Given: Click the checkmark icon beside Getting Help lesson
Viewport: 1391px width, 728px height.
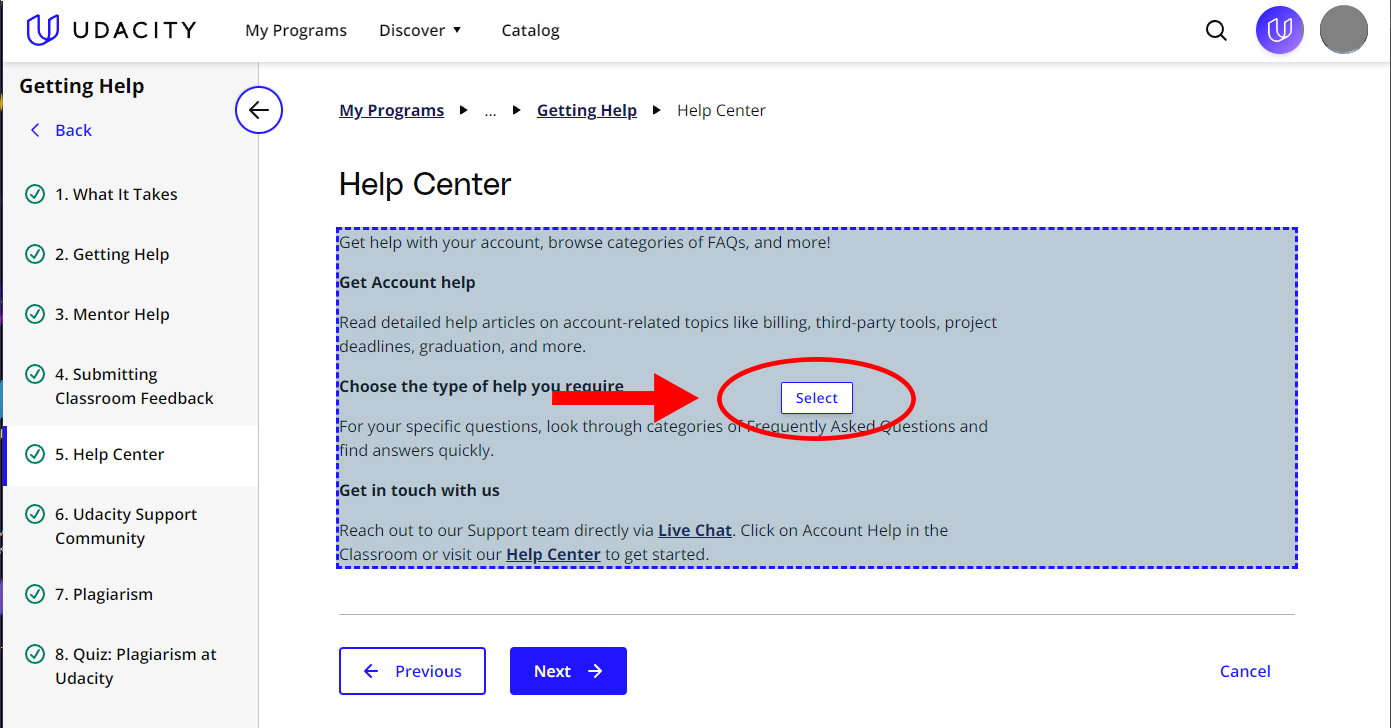Looking at the screenshot, I should tap(35, 254).
